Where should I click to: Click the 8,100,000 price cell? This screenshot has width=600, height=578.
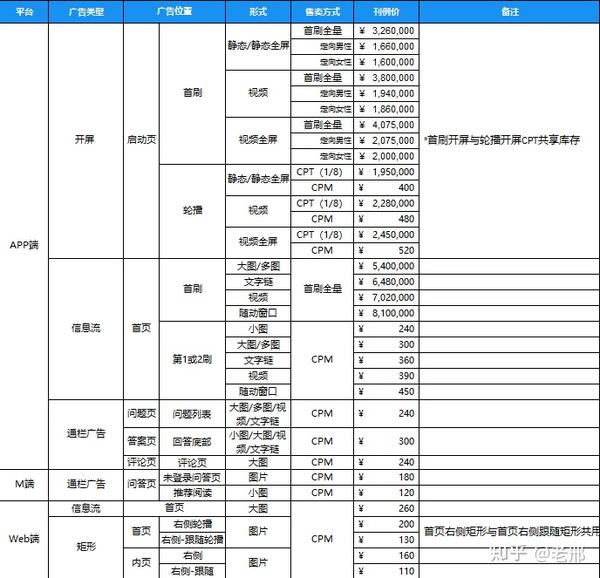pyautogui.click(x=386, y=313)
